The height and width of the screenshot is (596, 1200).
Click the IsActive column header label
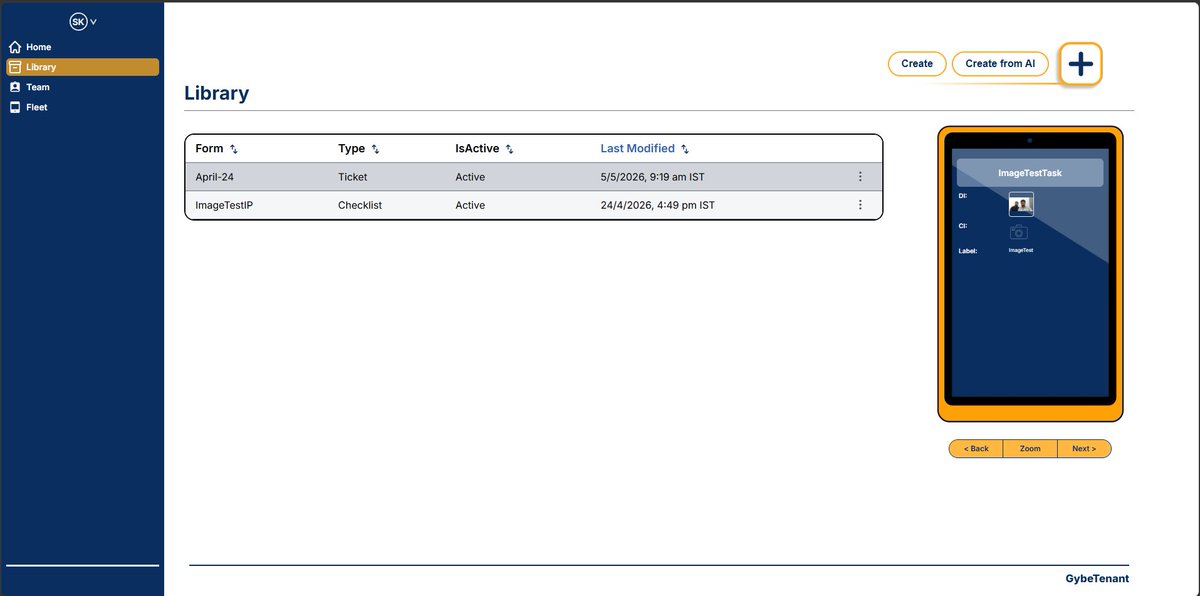pyautogui.click(x=477, y=148)
